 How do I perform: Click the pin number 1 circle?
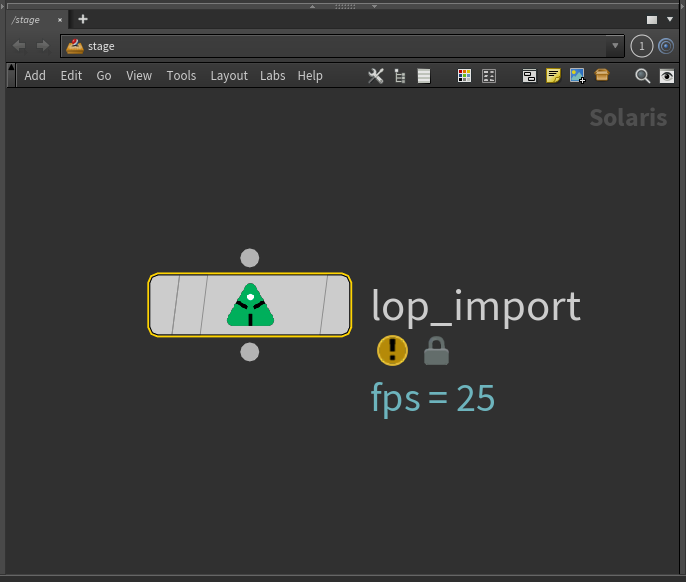[642, 46]
